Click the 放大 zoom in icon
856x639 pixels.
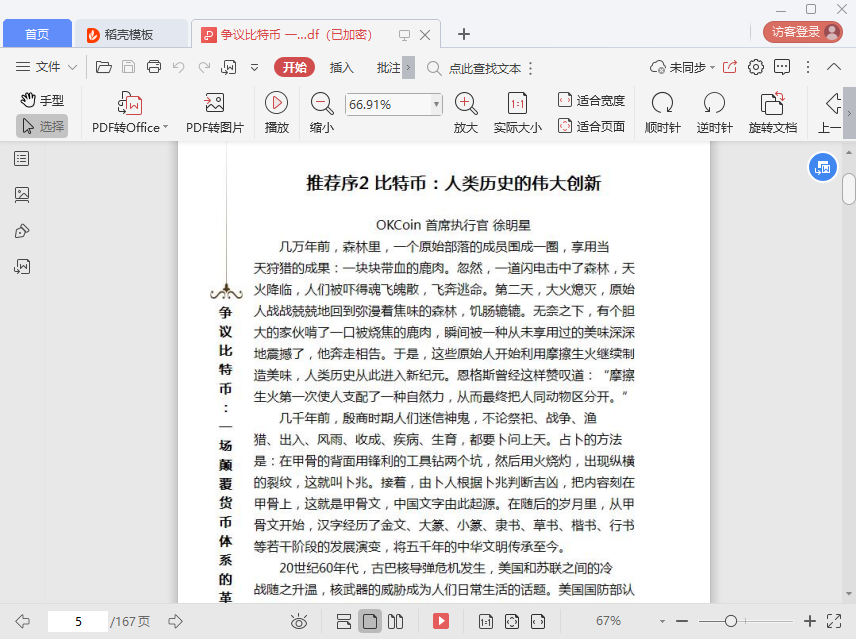(x=465, y=103)
